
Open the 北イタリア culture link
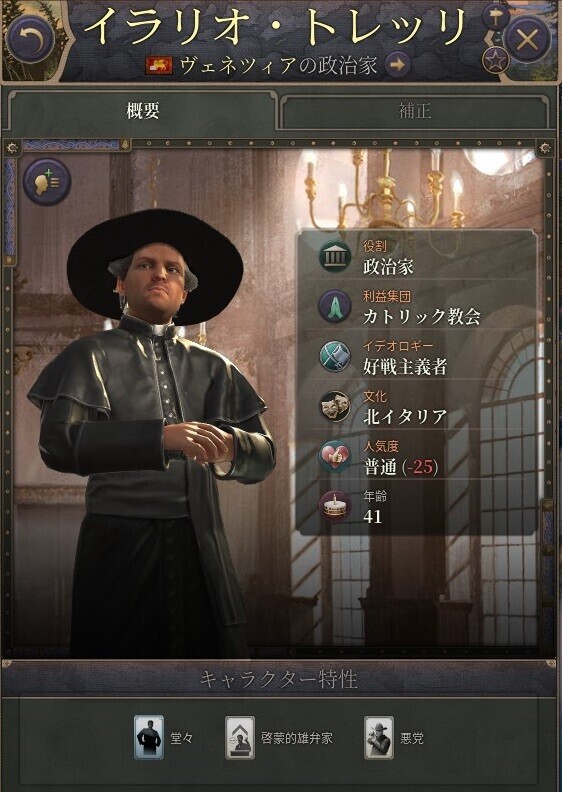click(x=405, y=417)
